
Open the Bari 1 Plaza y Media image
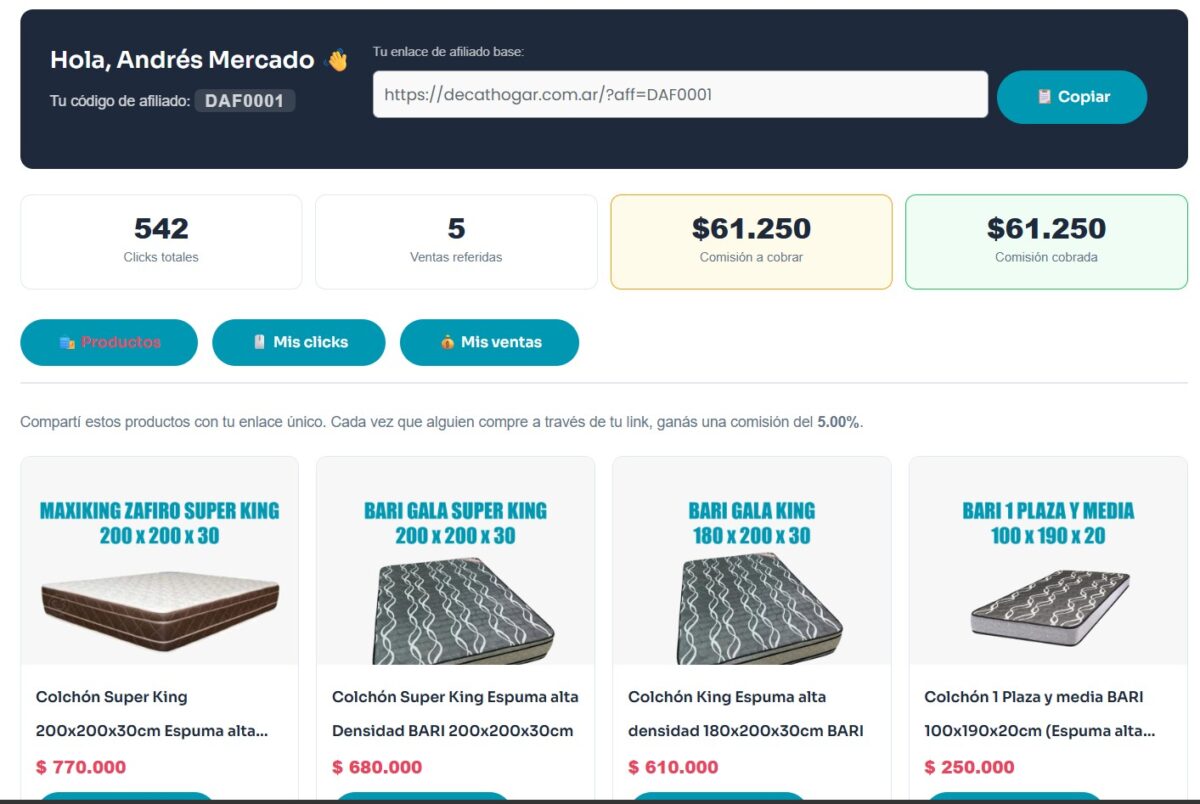coord(1048,562)
